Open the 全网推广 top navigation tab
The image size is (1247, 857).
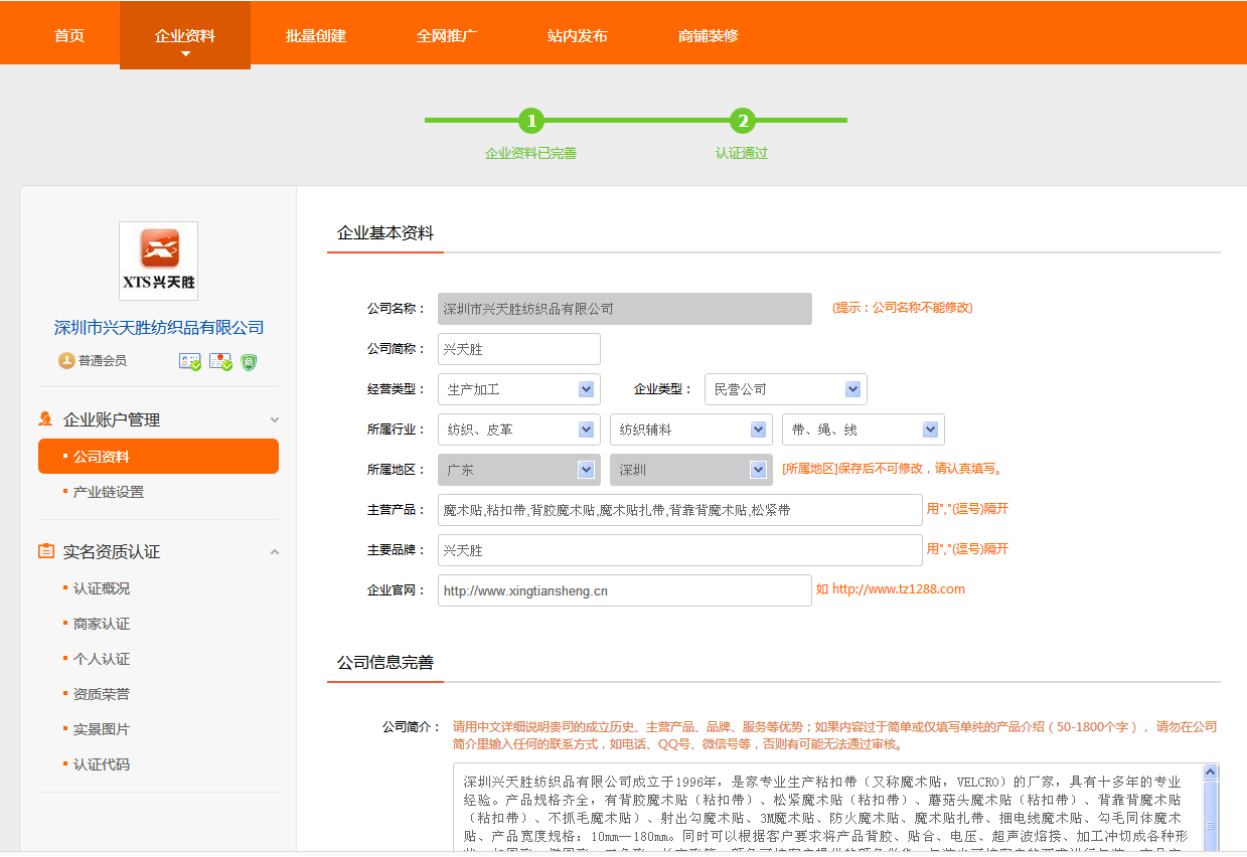(446, 36)
